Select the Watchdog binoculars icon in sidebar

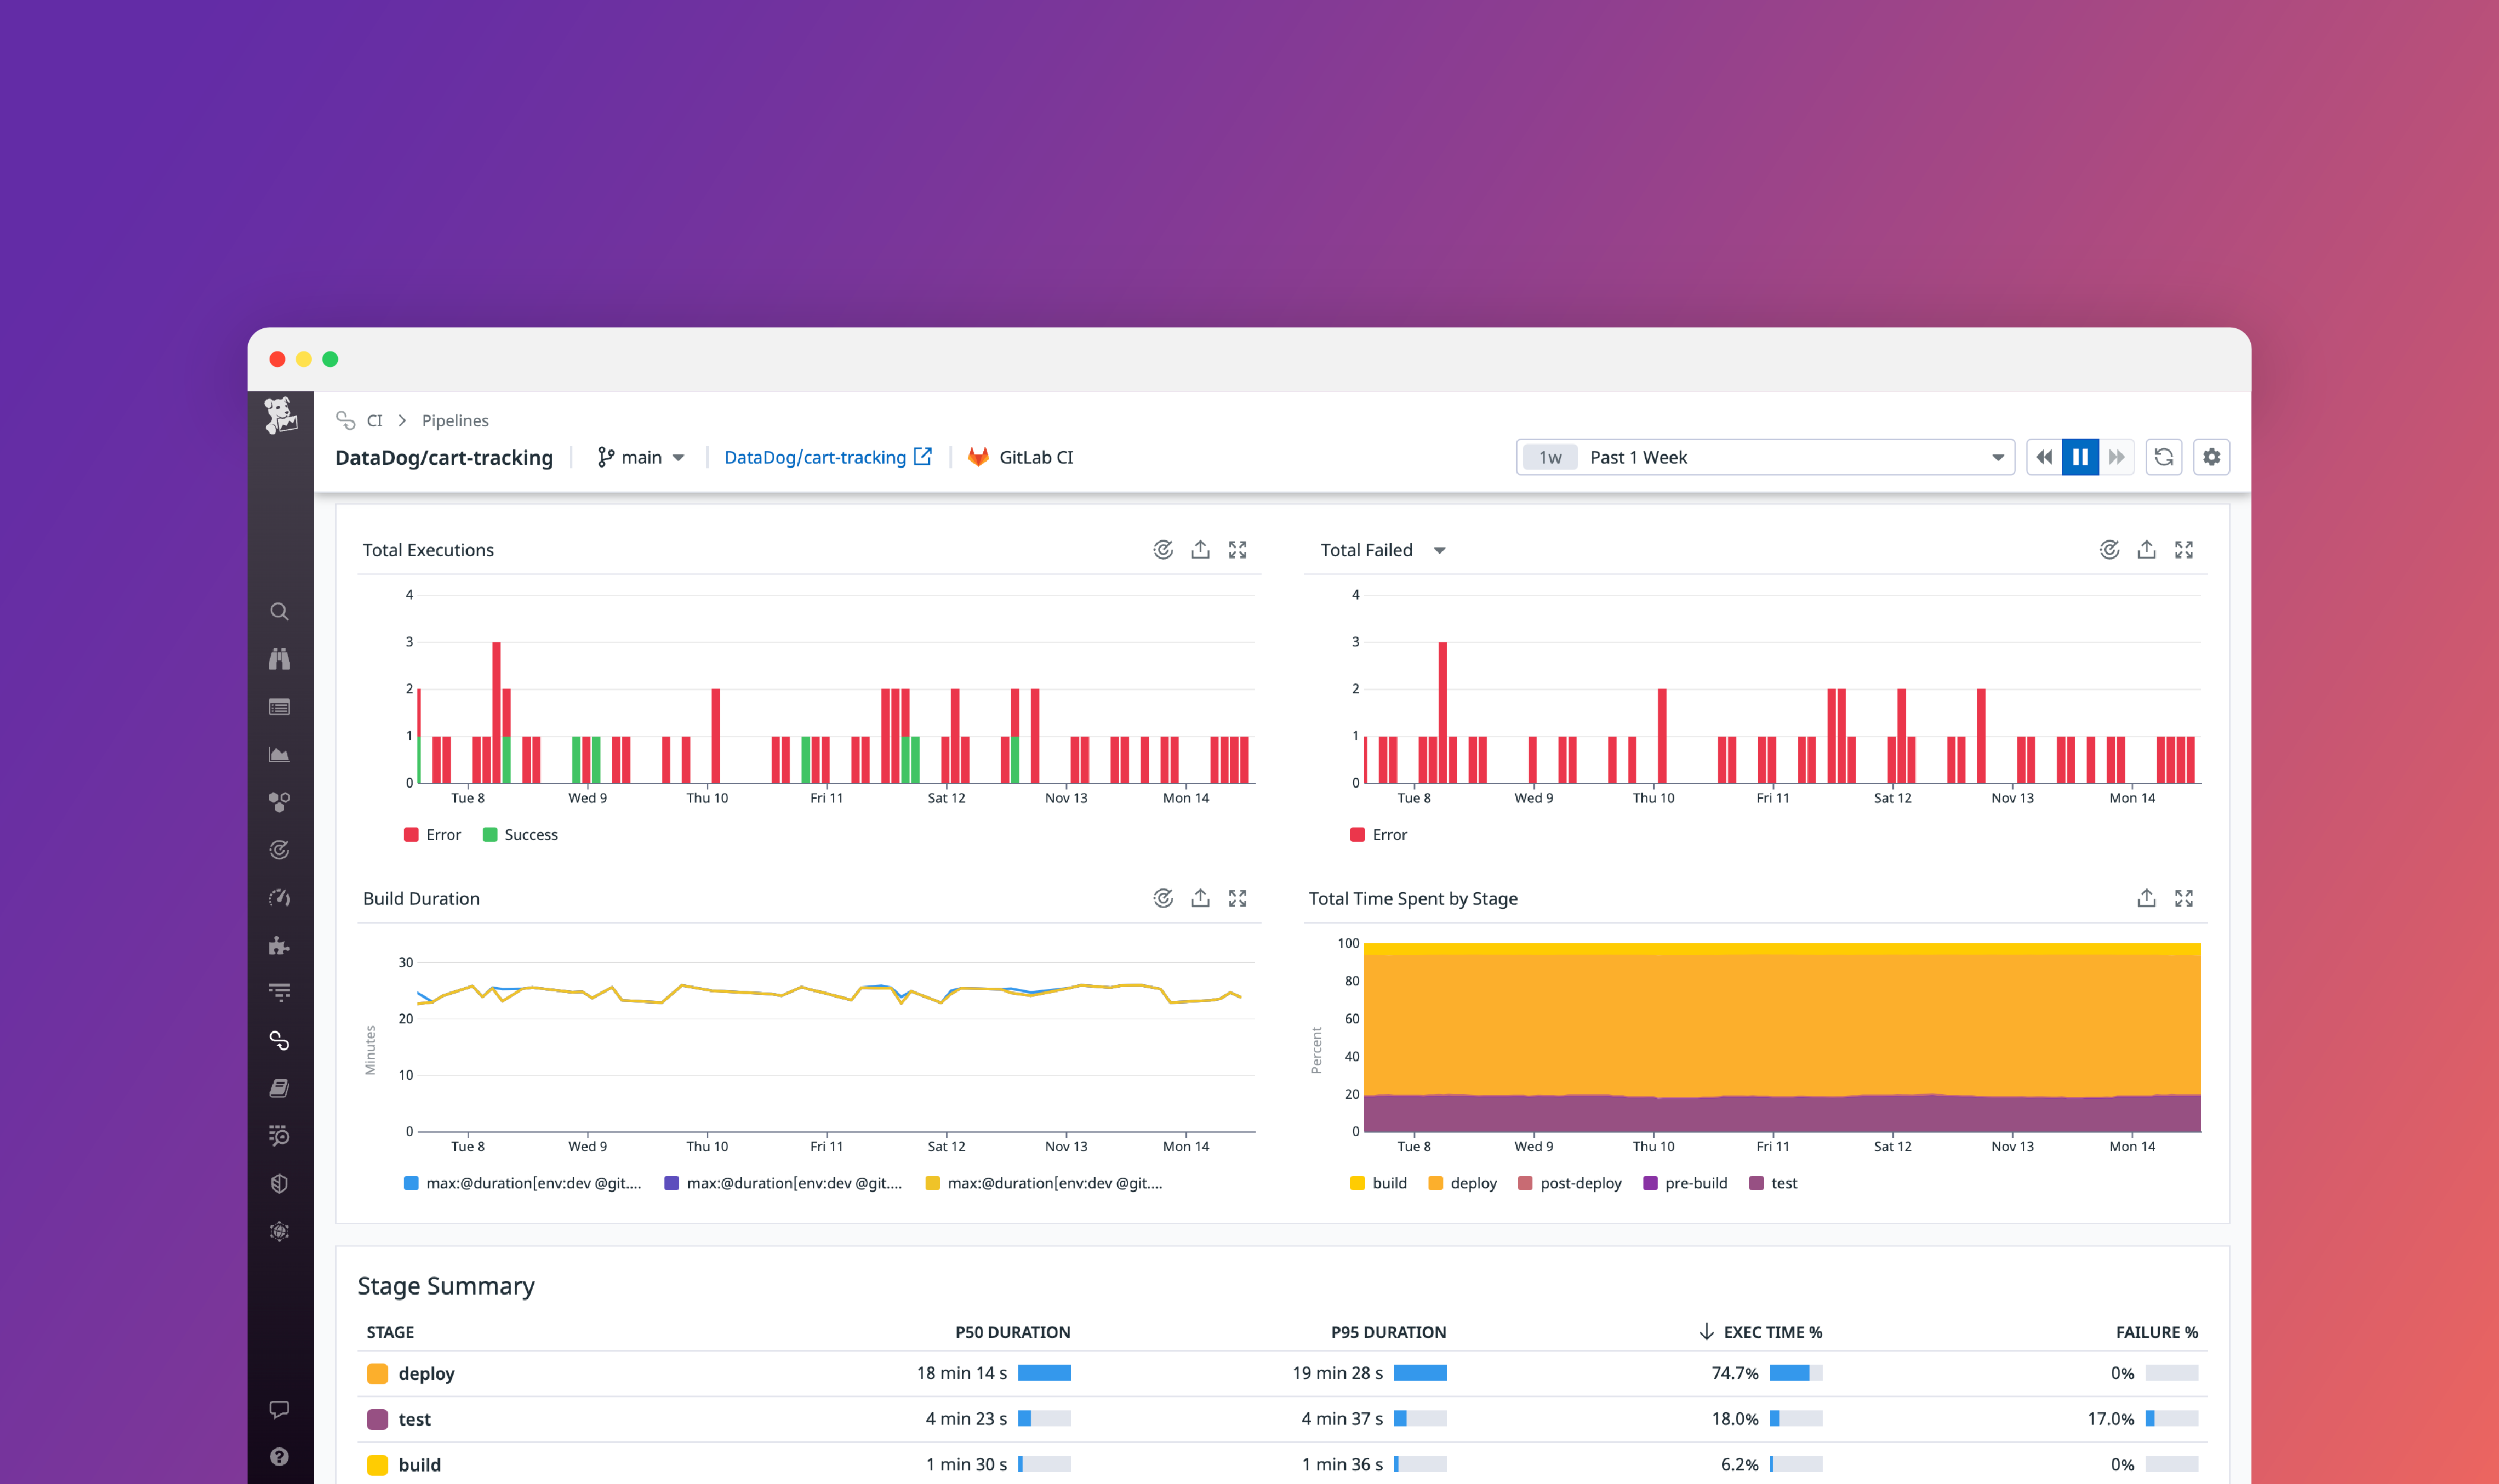pyautogui.click(x=280, y=659)
